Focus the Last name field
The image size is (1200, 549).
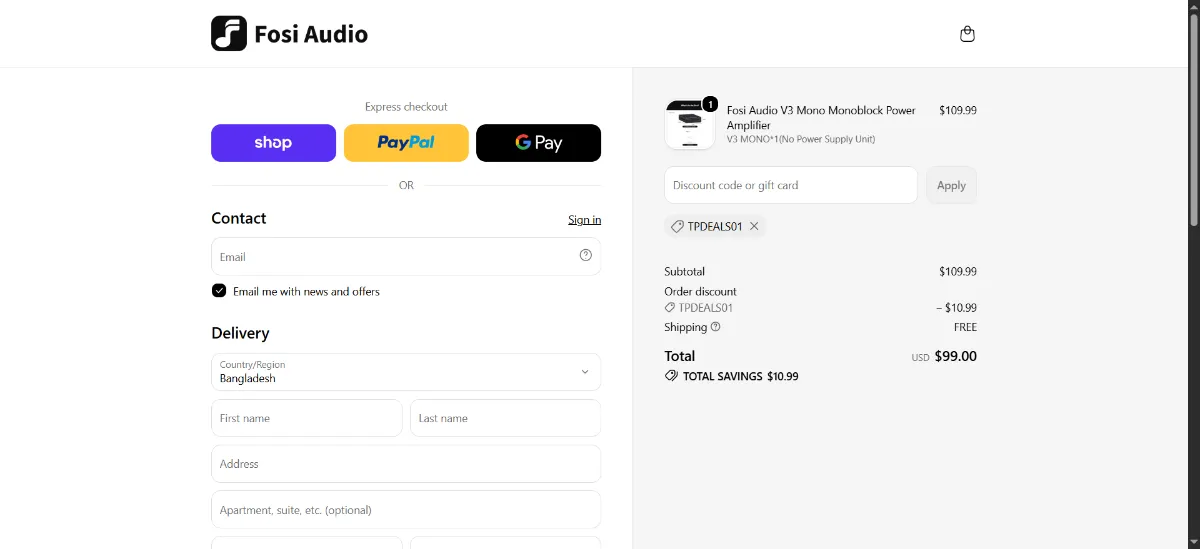505,418
